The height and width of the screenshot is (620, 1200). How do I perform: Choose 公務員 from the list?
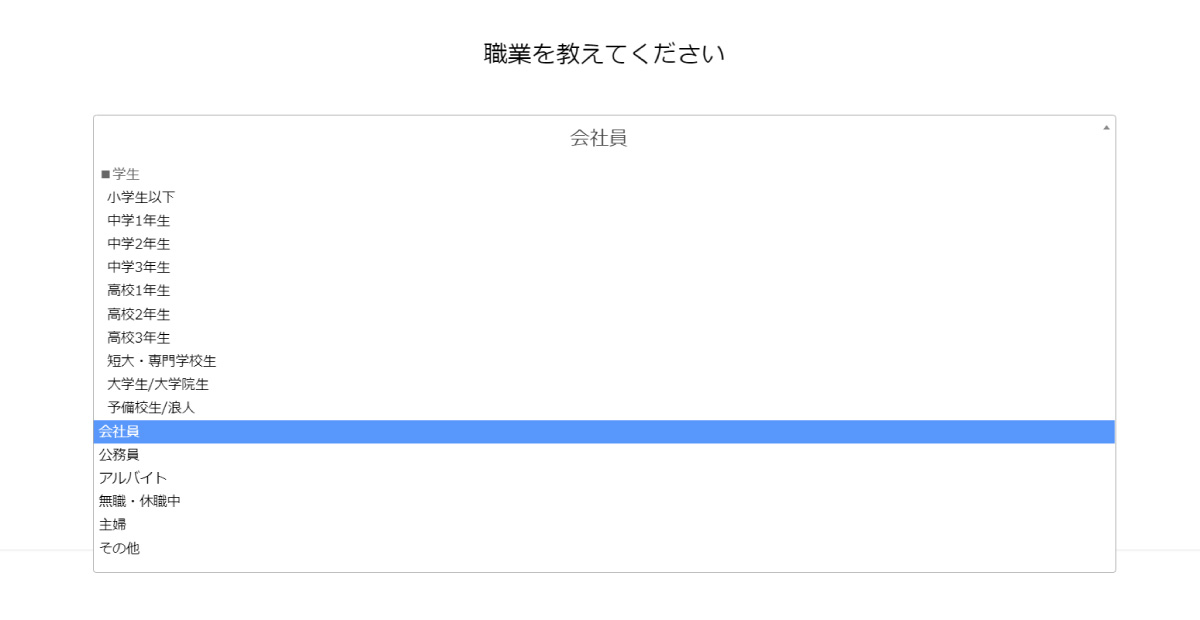(x=119, y=454)
